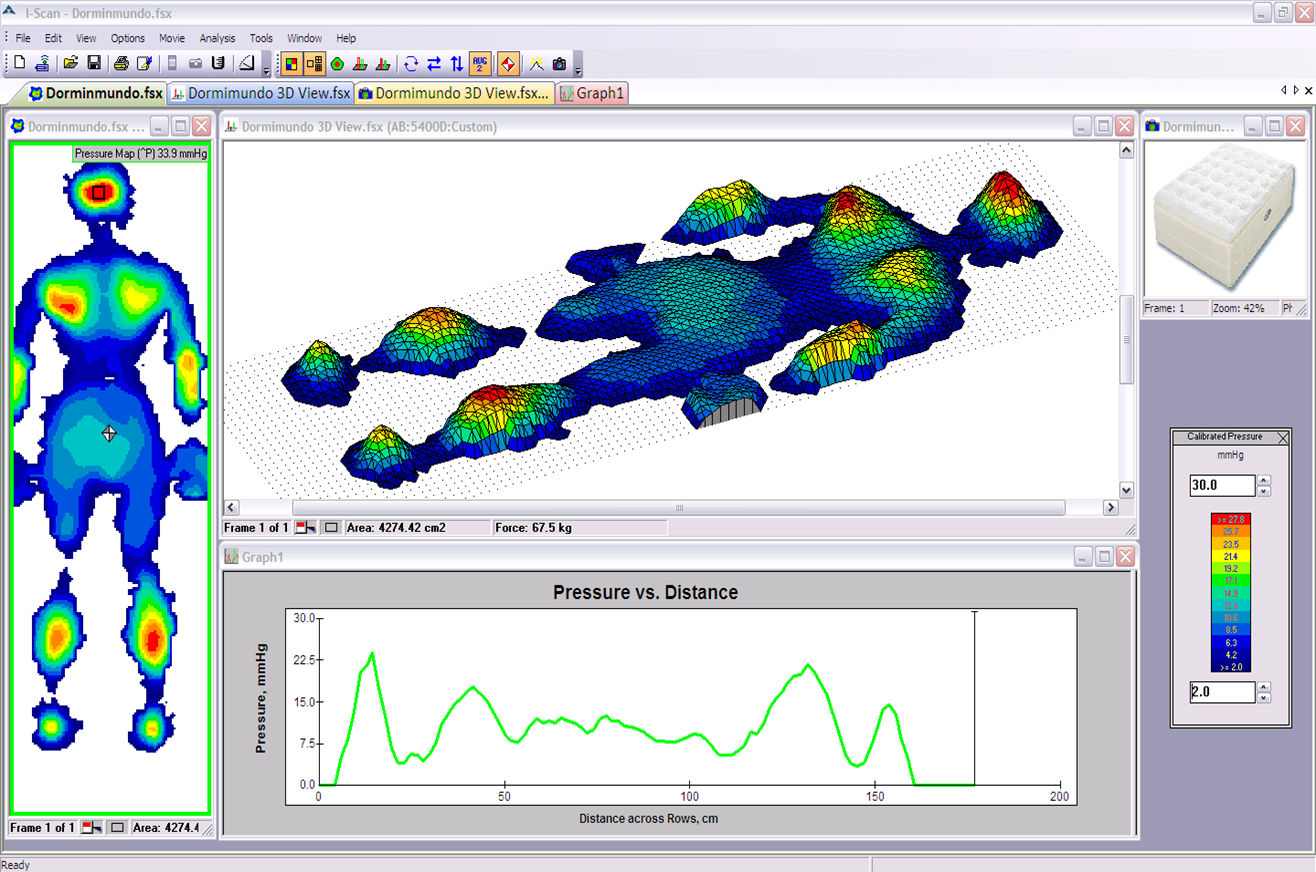Image resolution: width=1316 pixels, height=872 pixels.
Task: Expand the second toolbar overflow arrow
Action: [x=579, y=70]
